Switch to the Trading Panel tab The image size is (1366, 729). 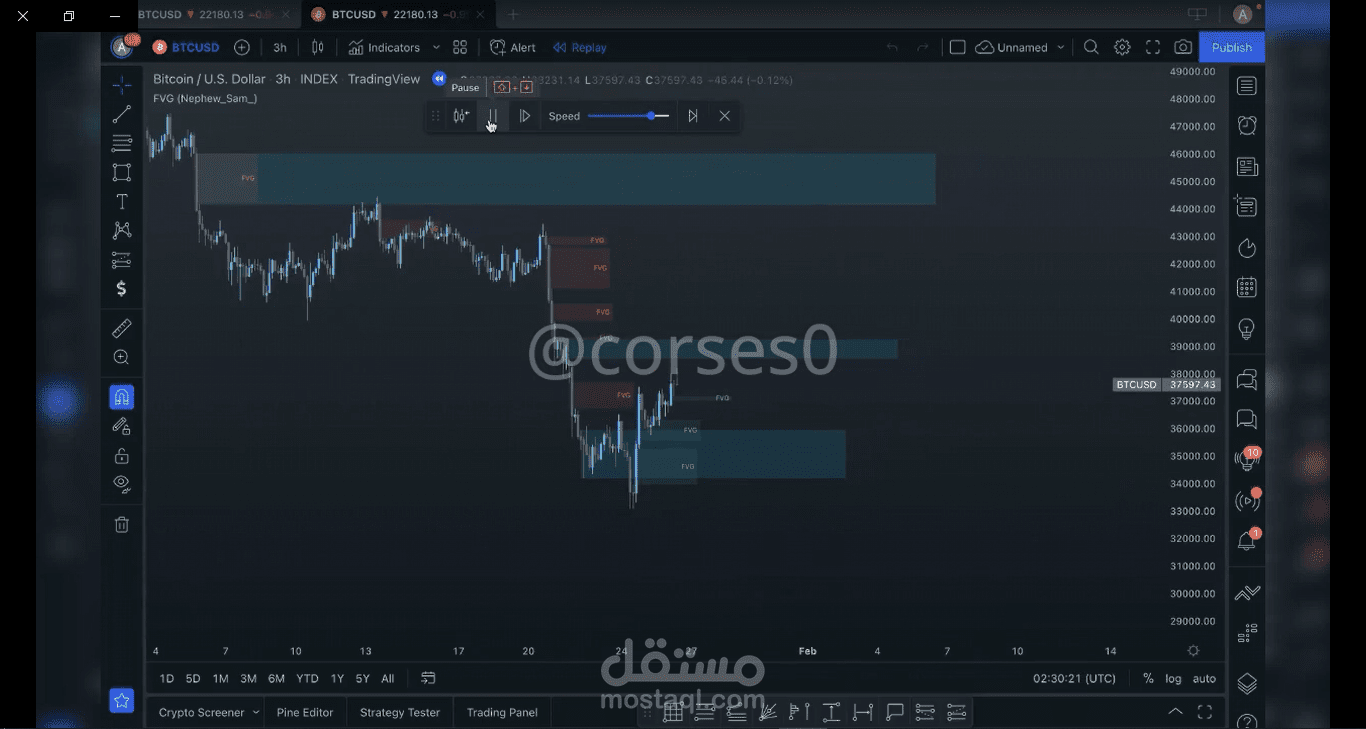click(502, 712)
